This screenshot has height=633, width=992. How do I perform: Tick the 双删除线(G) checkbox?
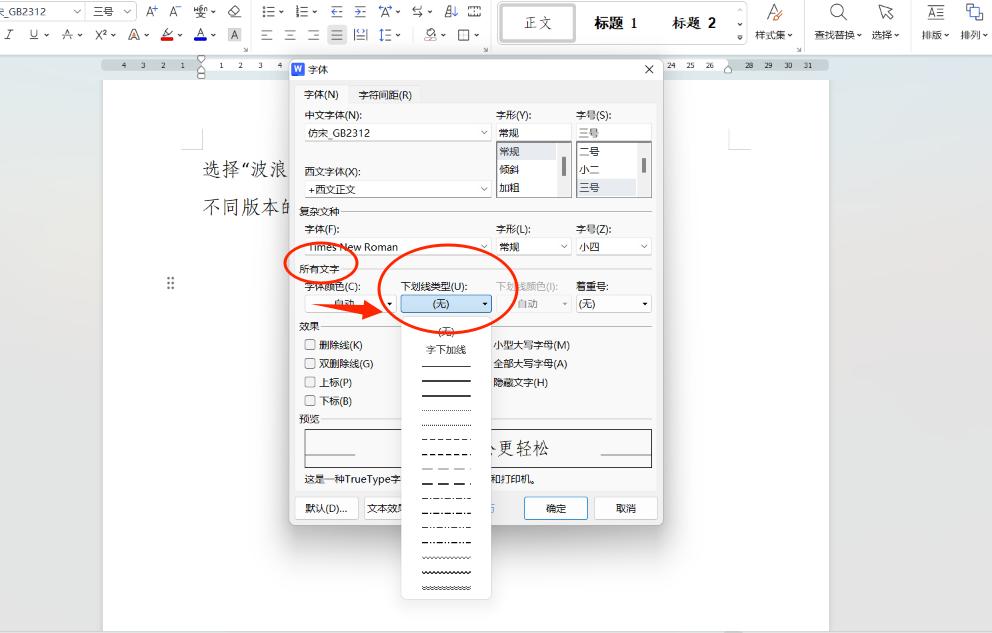[x=310, y=364]
